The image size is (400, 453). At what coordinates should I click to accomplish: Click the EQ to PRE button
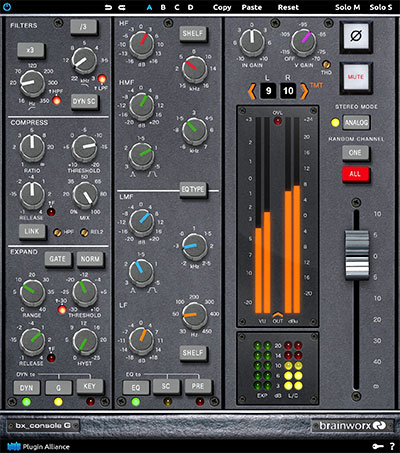(x=198, y=386)
